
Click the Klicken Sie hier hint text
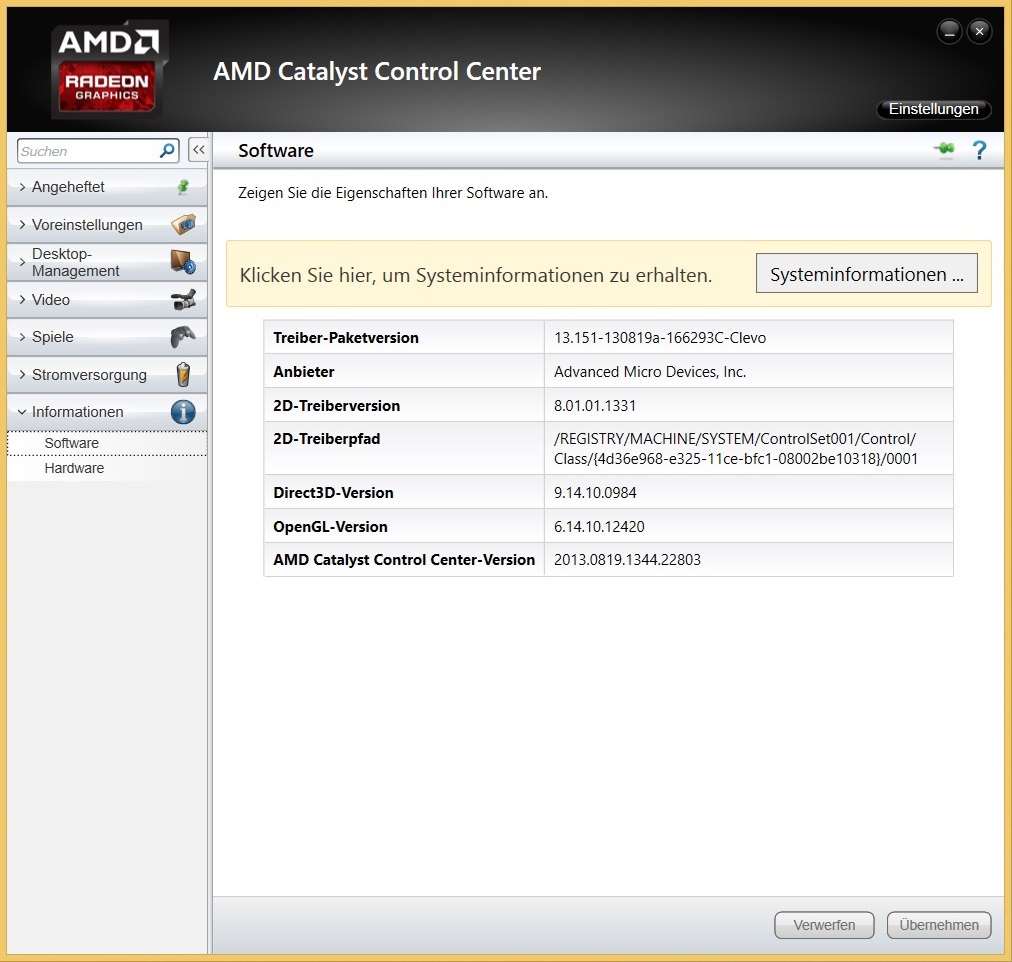[476, 276]
